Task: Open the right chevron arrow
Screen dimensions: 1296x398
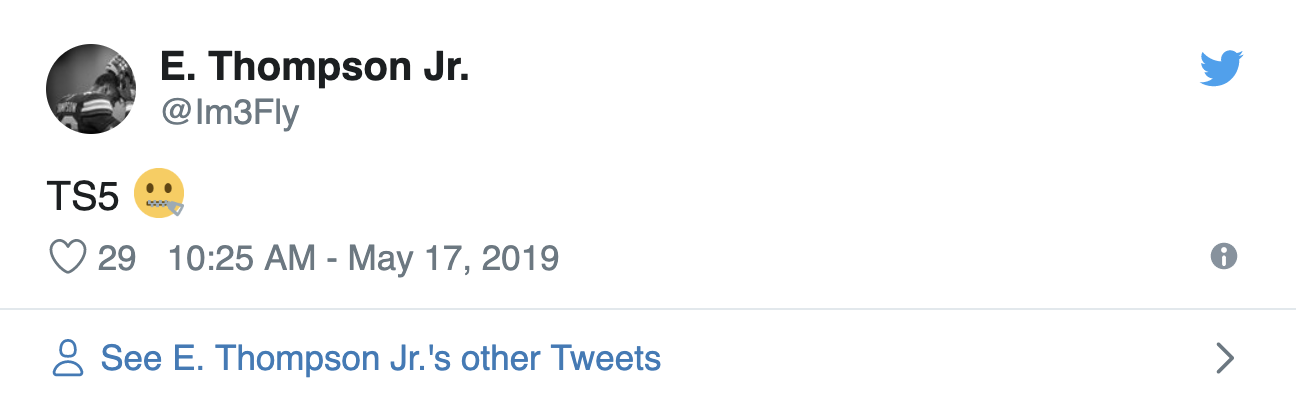Action: [x=1225, y=358]
